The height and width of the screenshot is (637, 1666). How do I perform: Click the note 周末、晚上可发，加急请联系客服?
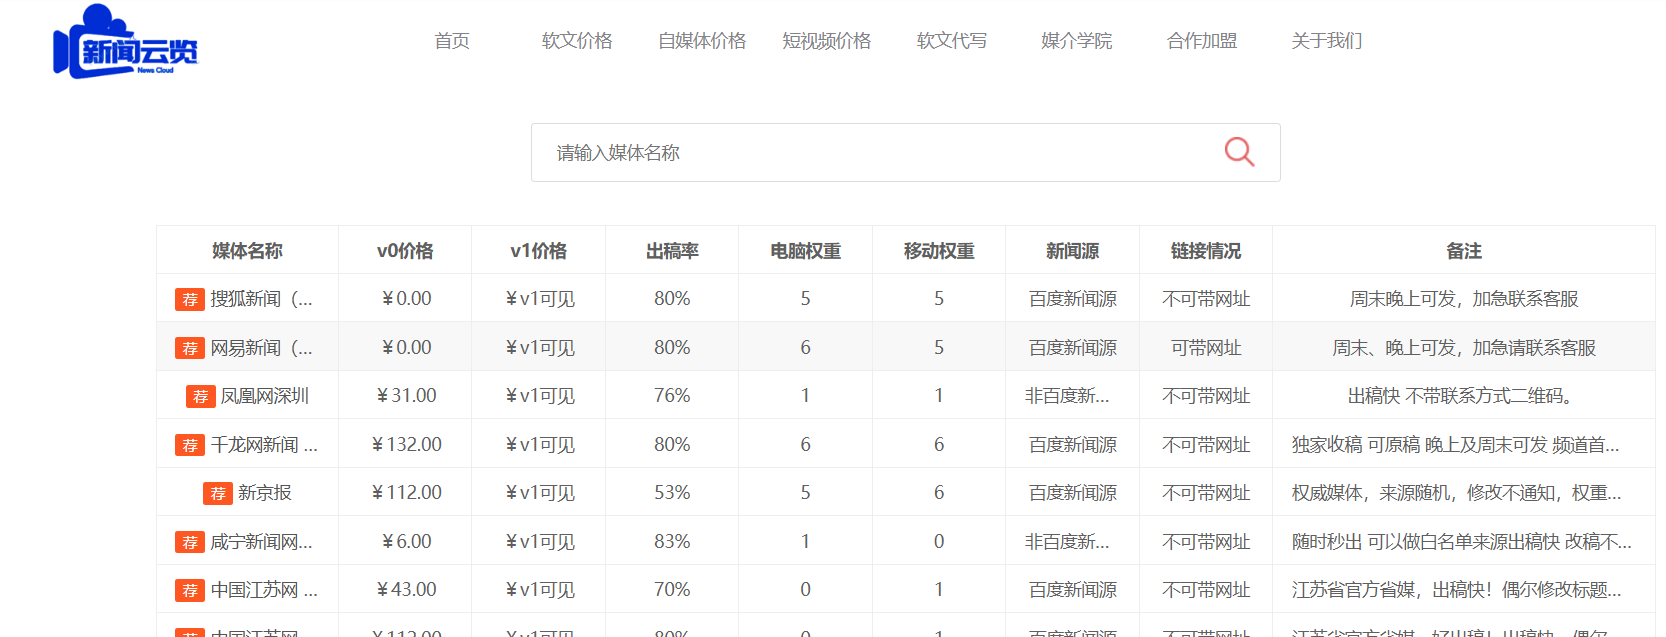[x=1464, y=348]
